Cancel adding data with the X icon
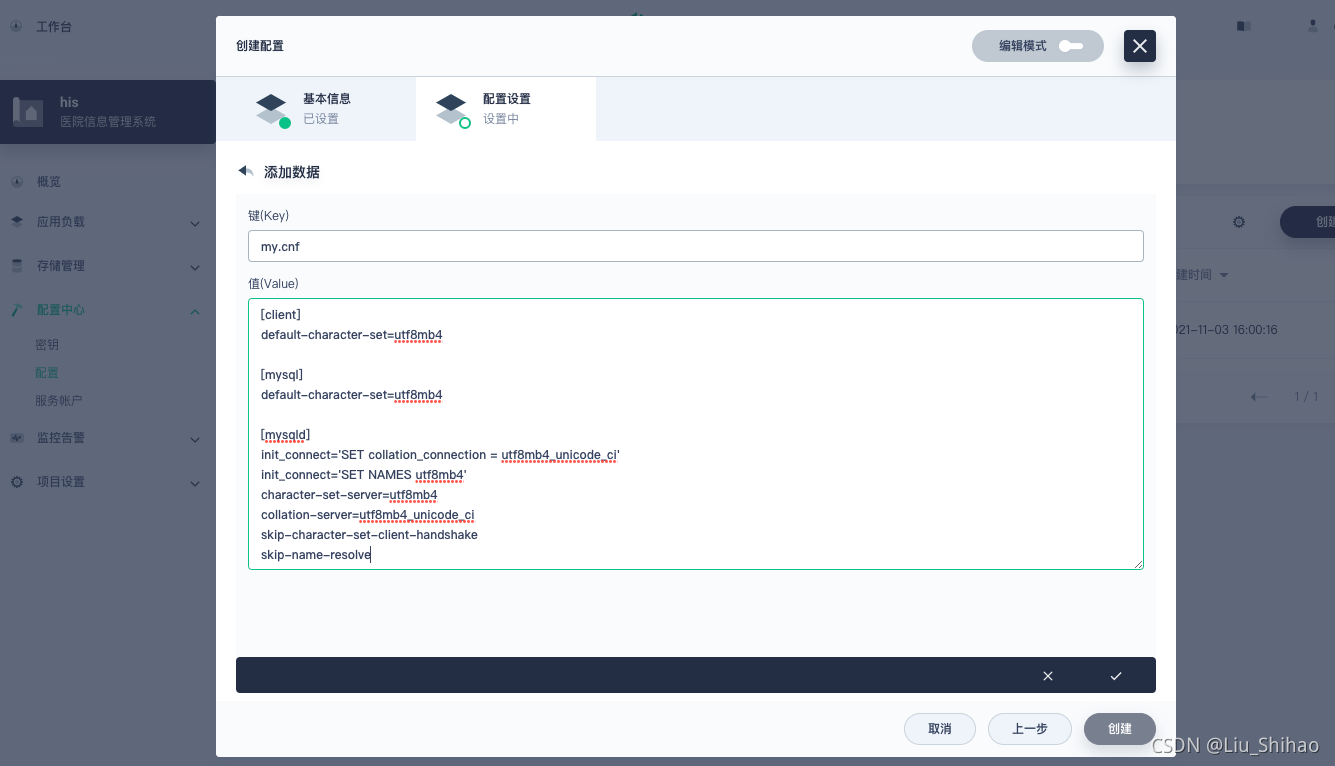Viewport: 1335px width, 766px height. (x=1048, y=676)
